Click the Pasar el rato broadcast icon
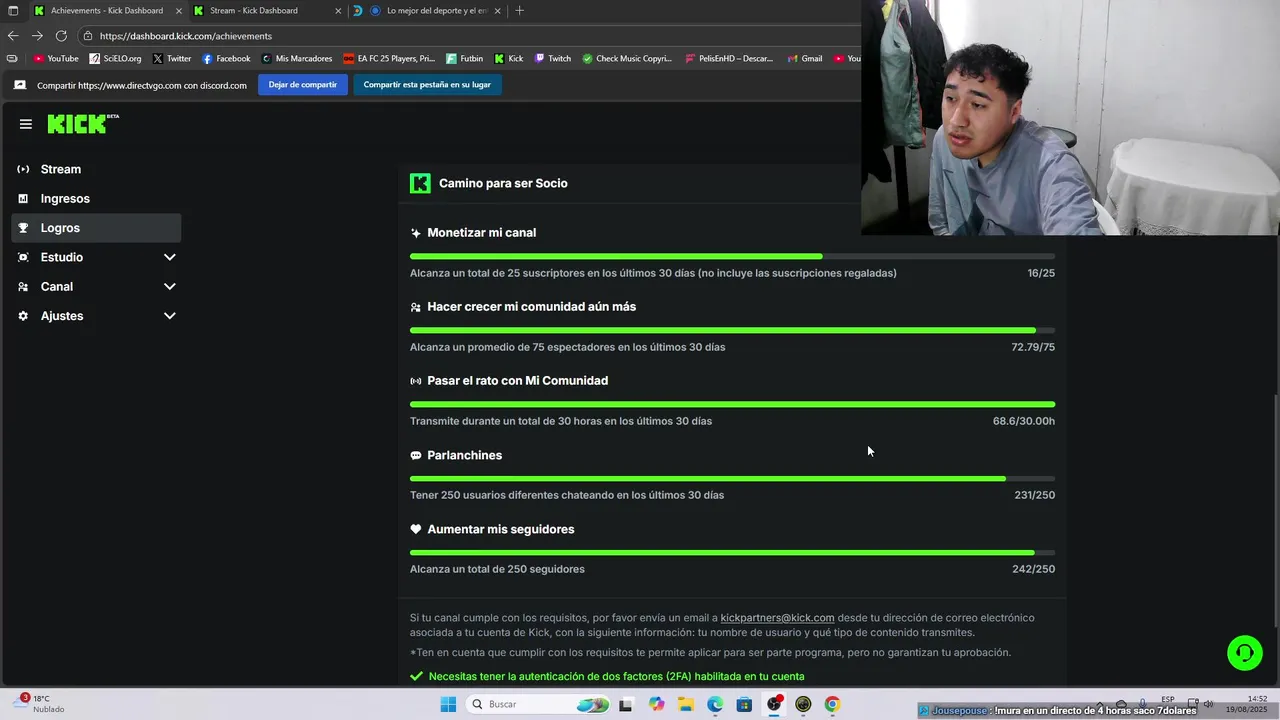Viewport: 1280px width, 720px height. (x=416, y=381)
